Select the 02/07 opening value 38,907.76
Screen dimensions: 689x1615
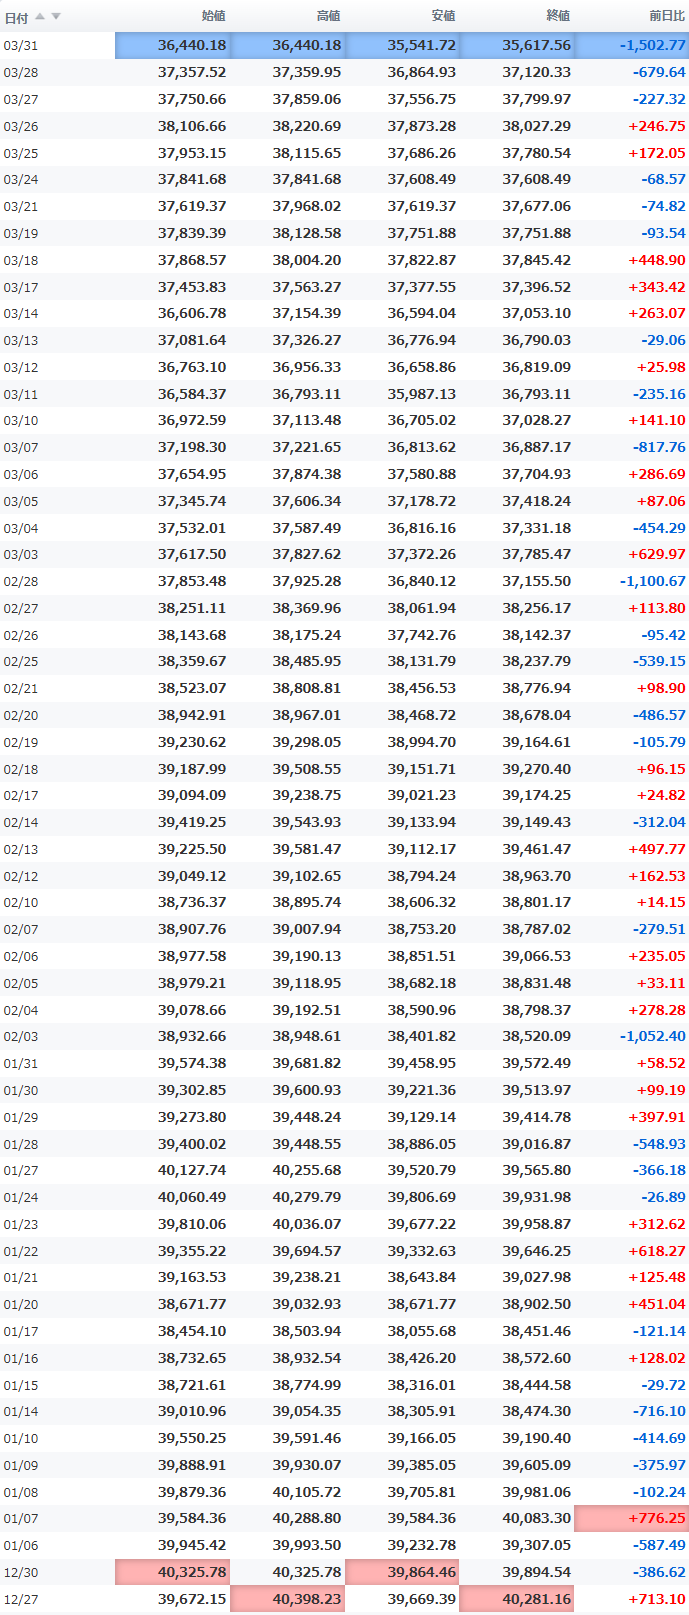tap(192, 929)
